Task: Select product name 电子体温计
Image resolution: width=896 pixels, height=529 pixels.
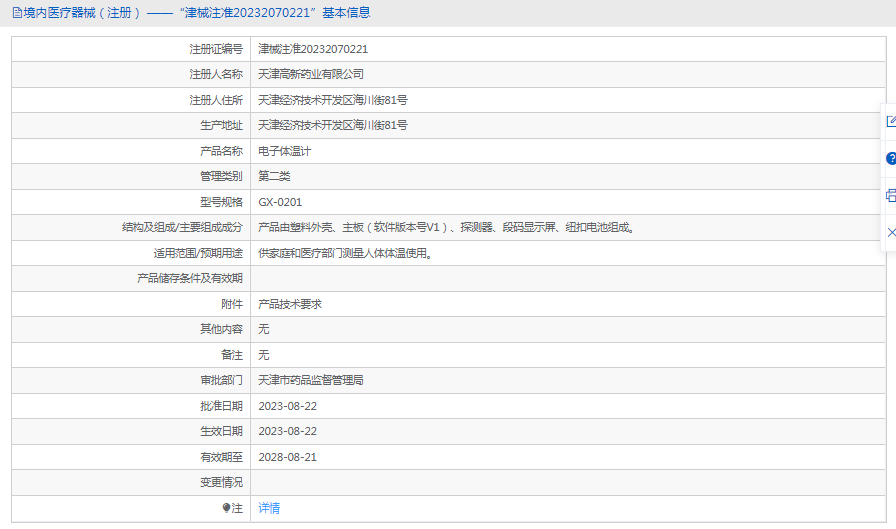Action: 285,151
